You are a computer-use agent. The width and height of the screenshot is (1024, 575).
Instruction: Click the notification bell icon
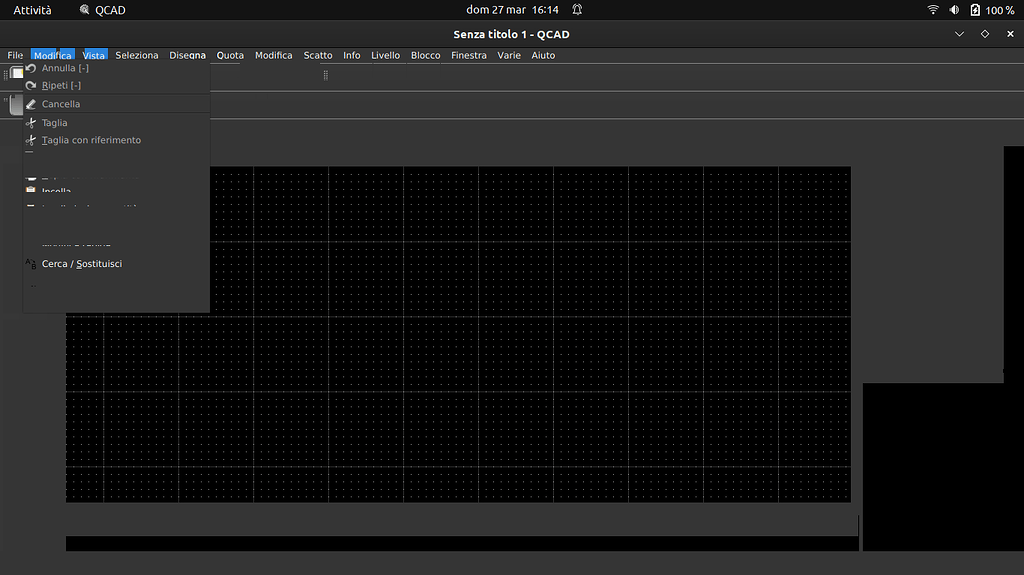point(577,10)
